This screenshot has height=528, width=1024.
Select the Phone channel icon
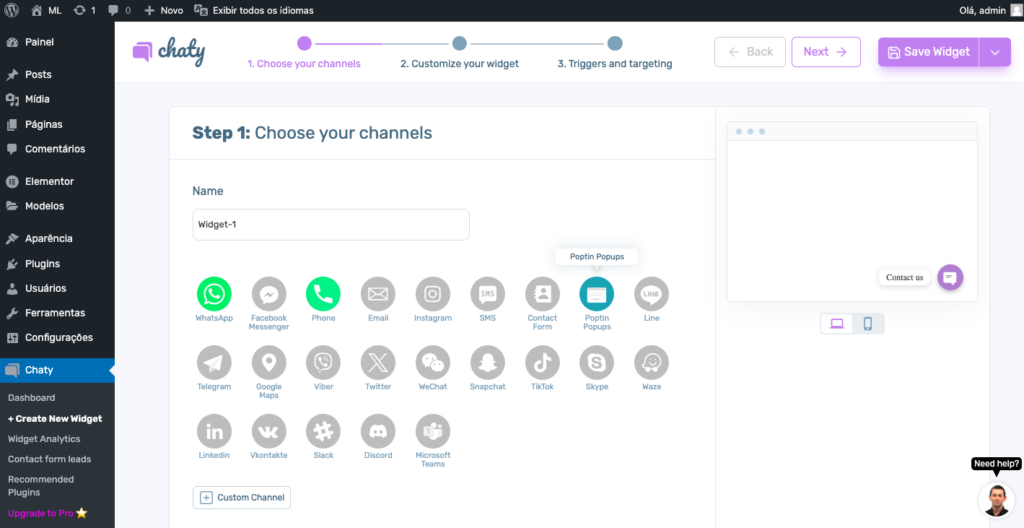pyautogui.click(x=323, y=294)
